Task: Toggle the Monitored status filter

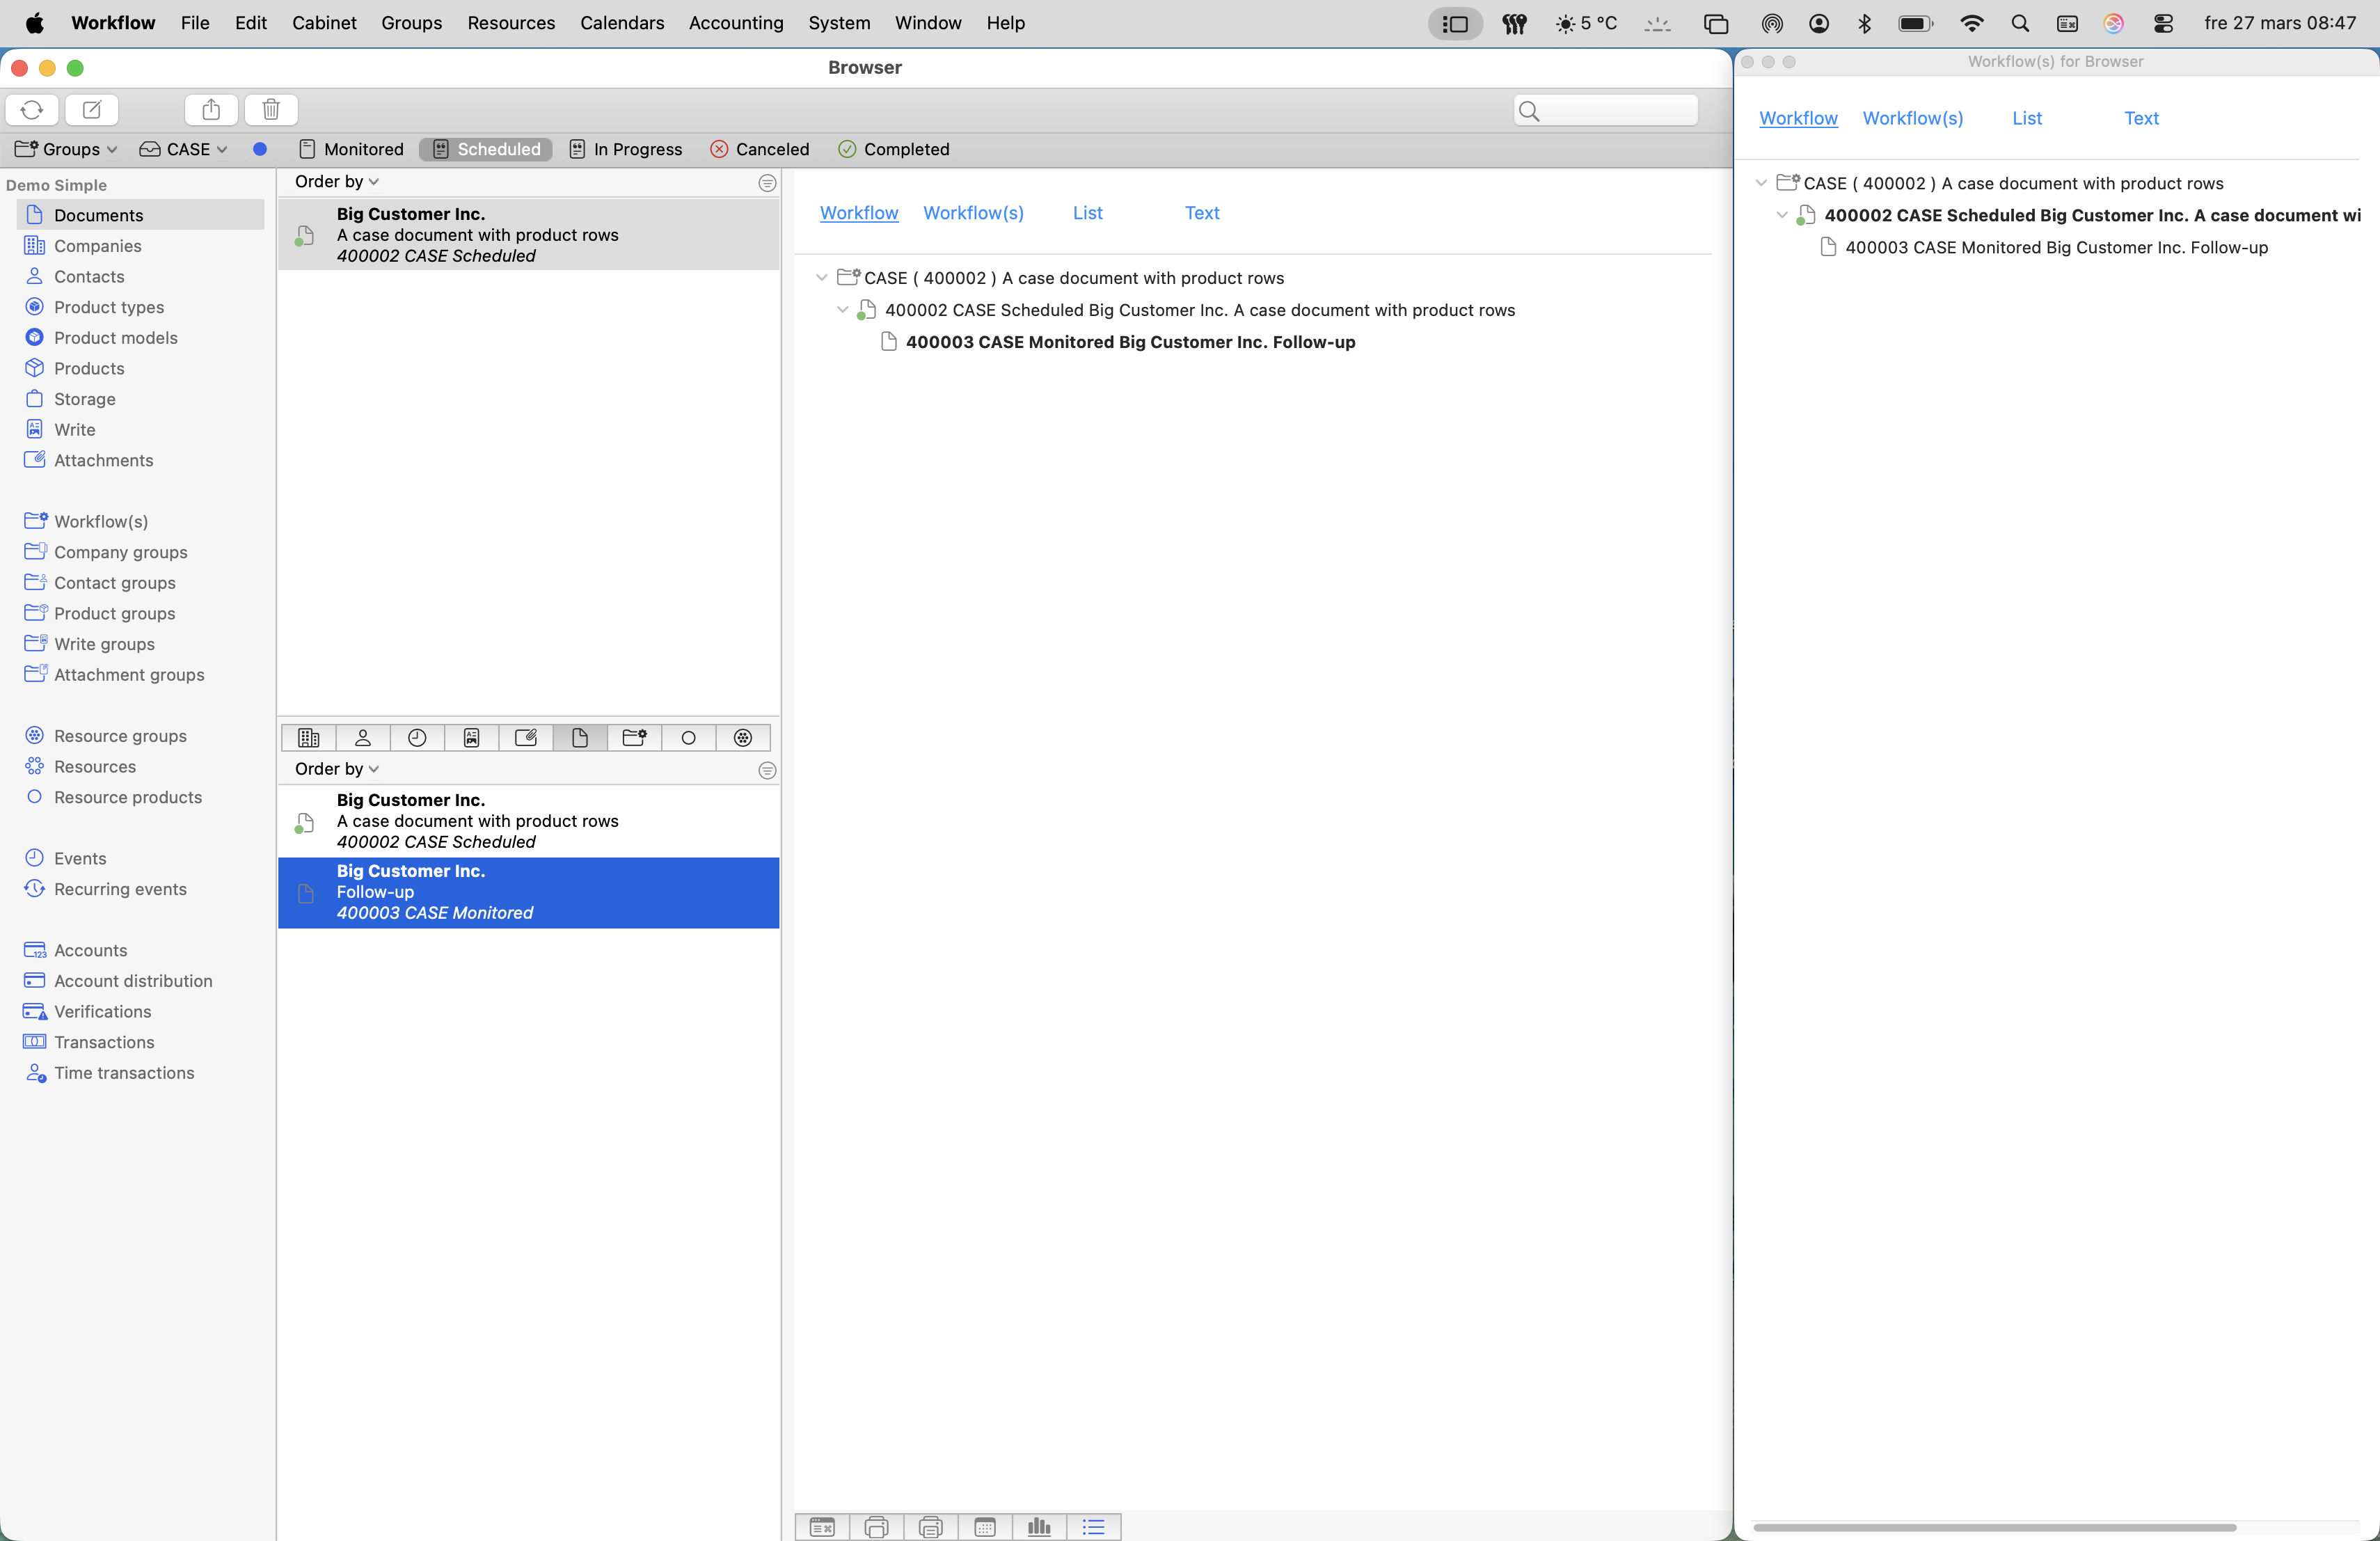Action: (x=351, y=149)
